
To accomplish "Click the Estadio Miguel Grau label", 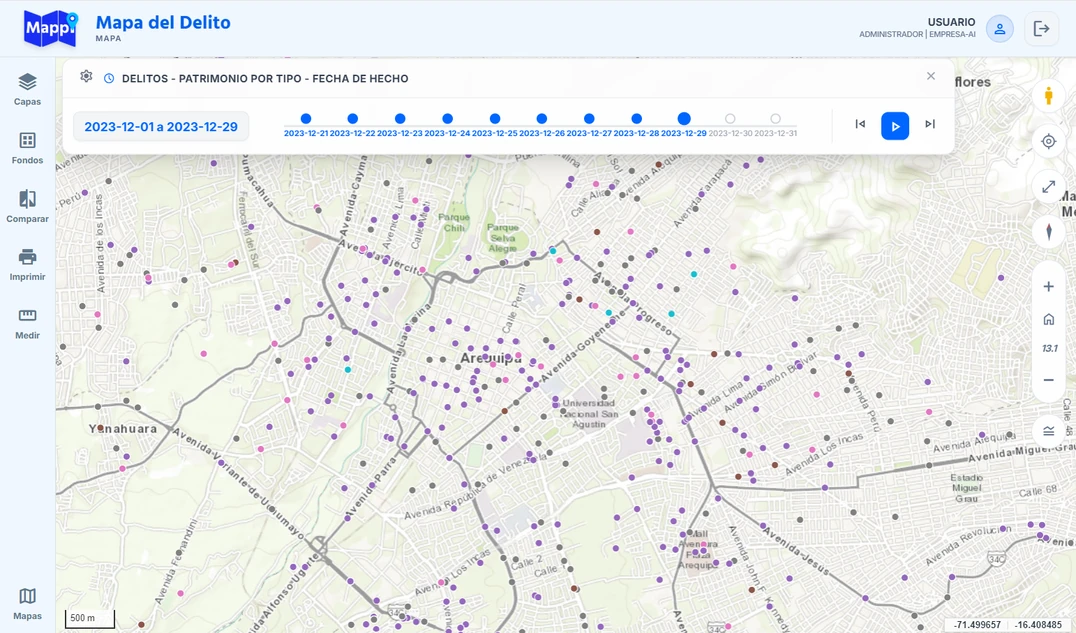I will pyautogui.click(x=966, y=487).
